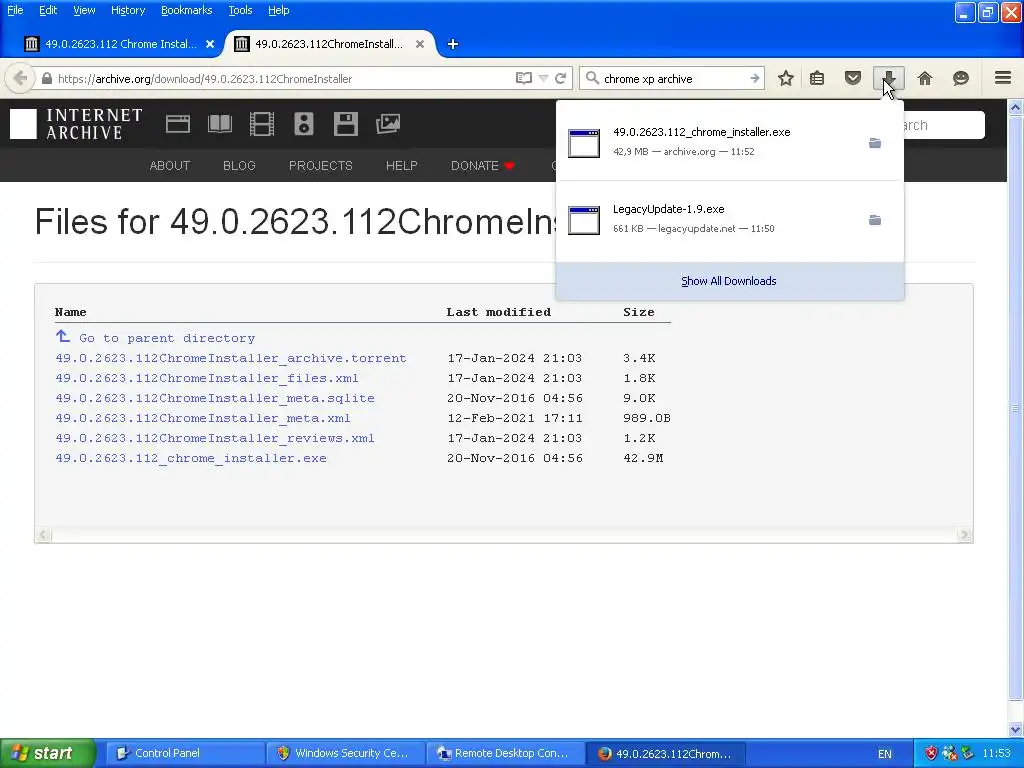Toggle the Downloads arrow button
The image size is (1024, 768).
click(889, 78)
